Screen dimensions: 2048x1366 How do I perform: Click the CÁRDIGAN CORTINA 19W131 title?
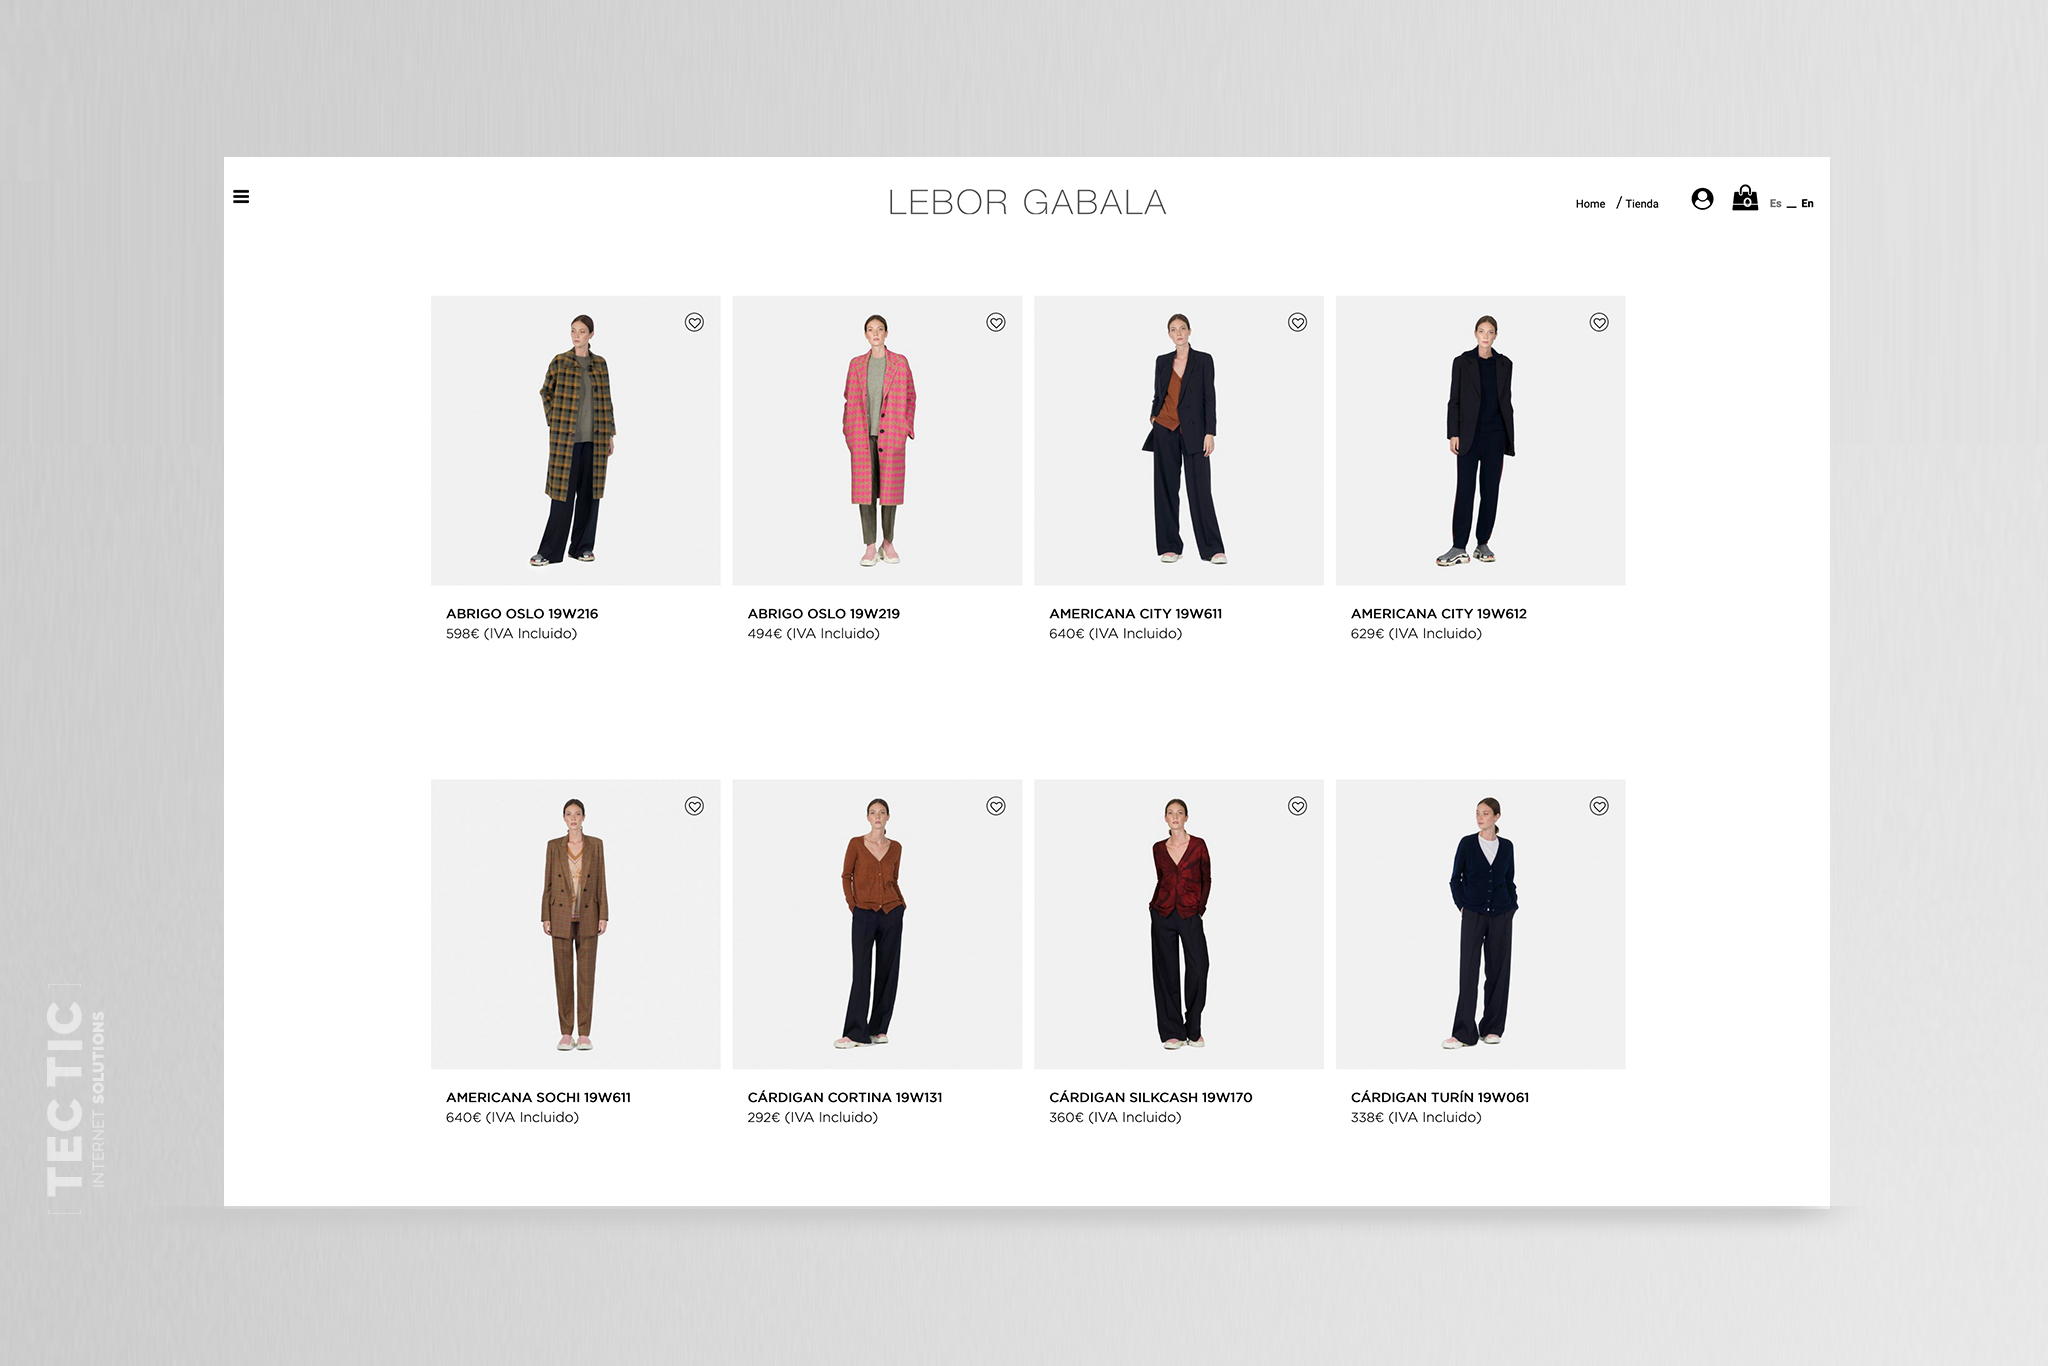[845, 1098]
